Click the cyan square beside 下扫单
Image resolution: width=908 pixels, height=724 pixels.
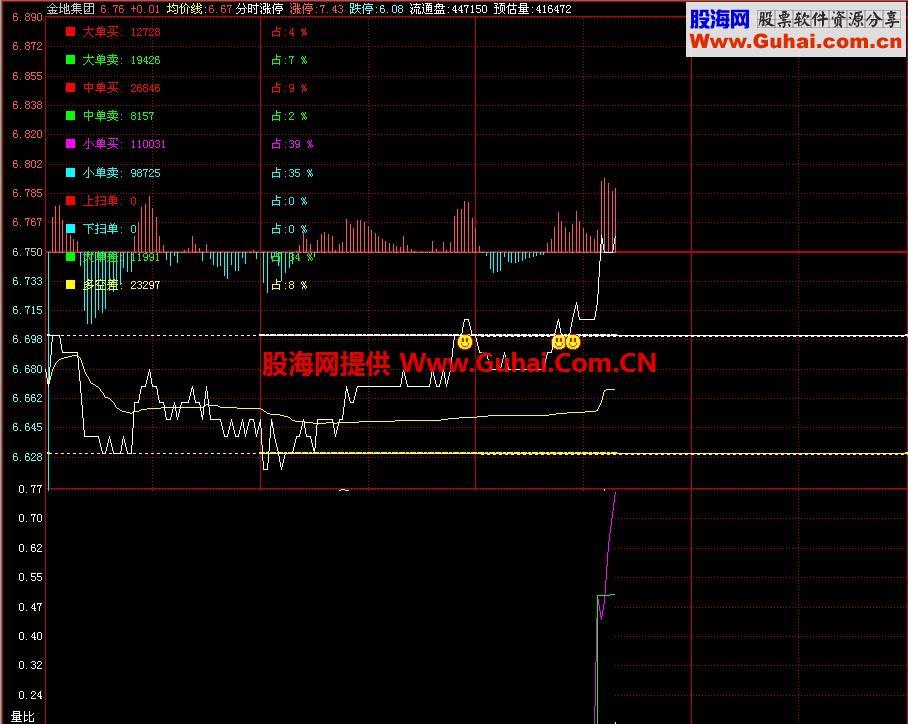point(70,229)
